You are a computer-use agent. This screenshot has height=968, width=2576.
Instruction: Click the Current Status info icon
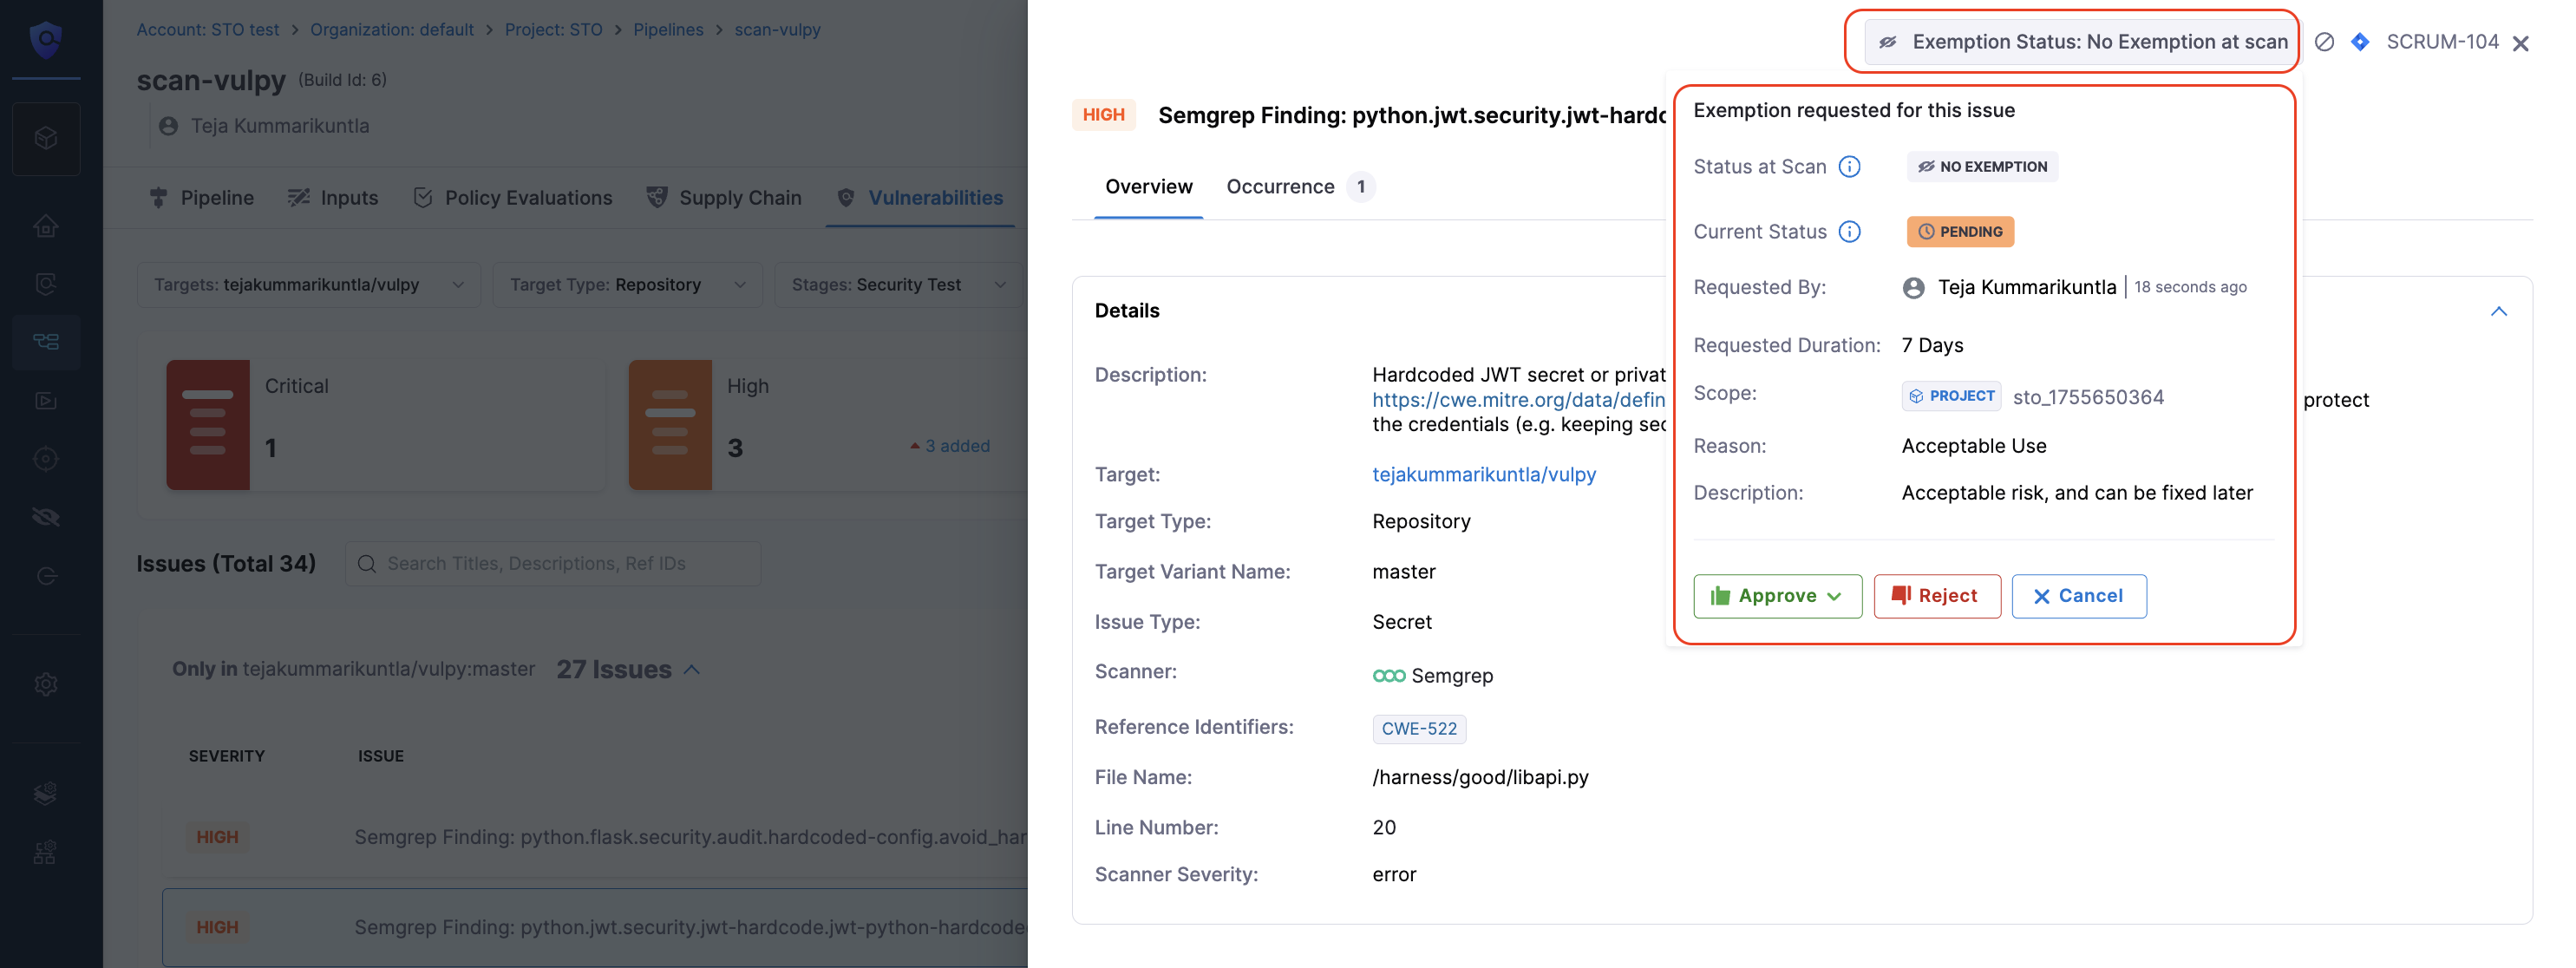(x=1850, y=232)
